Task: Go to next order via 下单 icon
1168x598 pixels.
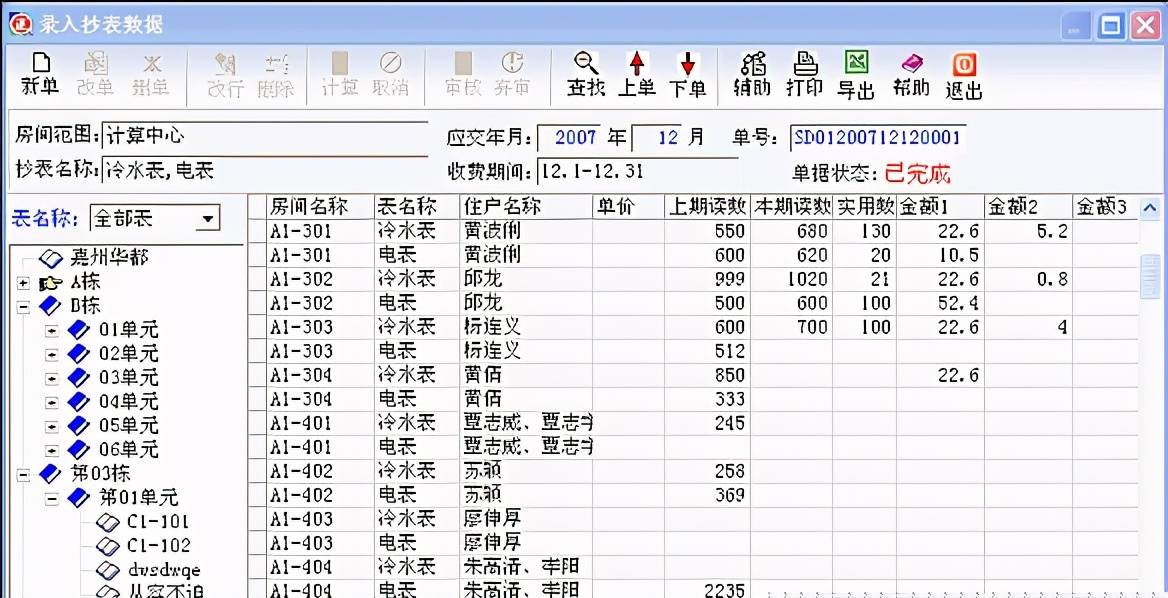Action: tap(691, 75)
